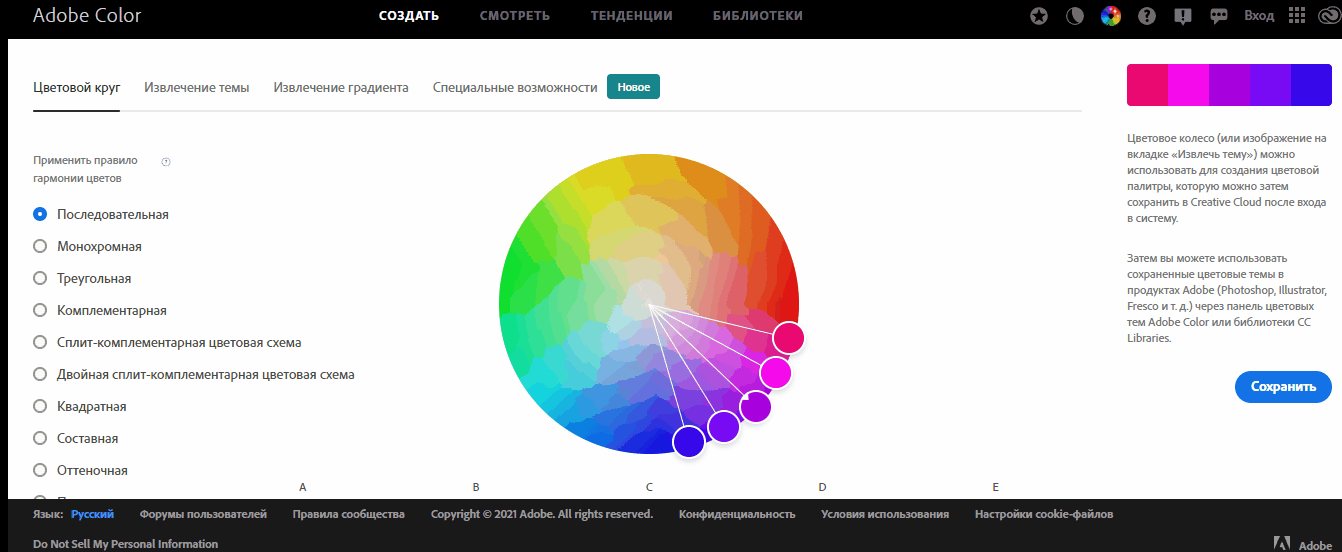Viewport: 1342px width, 552px height.
Task: Open the apps grid icon
Action: click(x=1297, y=16)
